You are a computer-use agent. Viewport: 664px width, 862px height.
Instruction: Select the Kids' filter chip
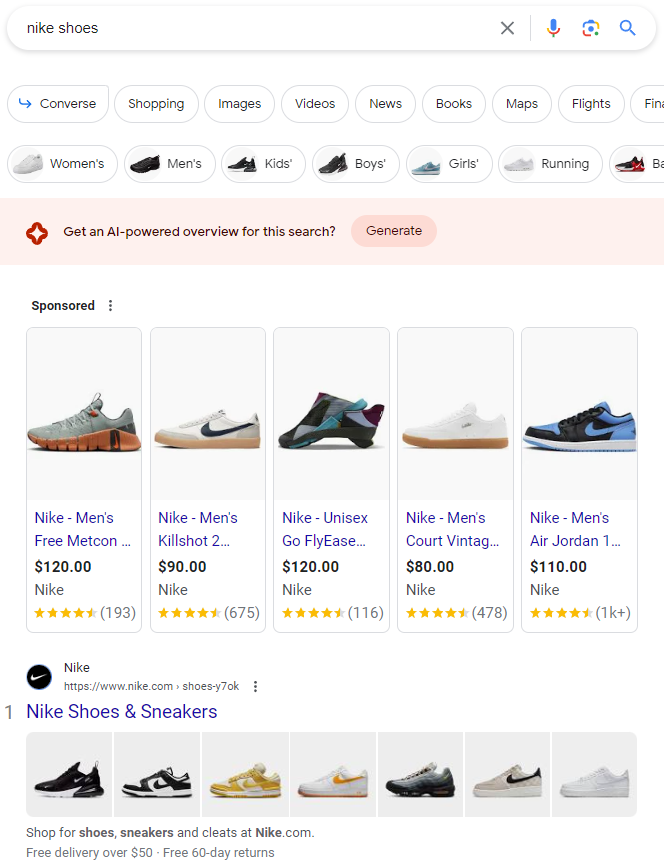click(263, 164)
